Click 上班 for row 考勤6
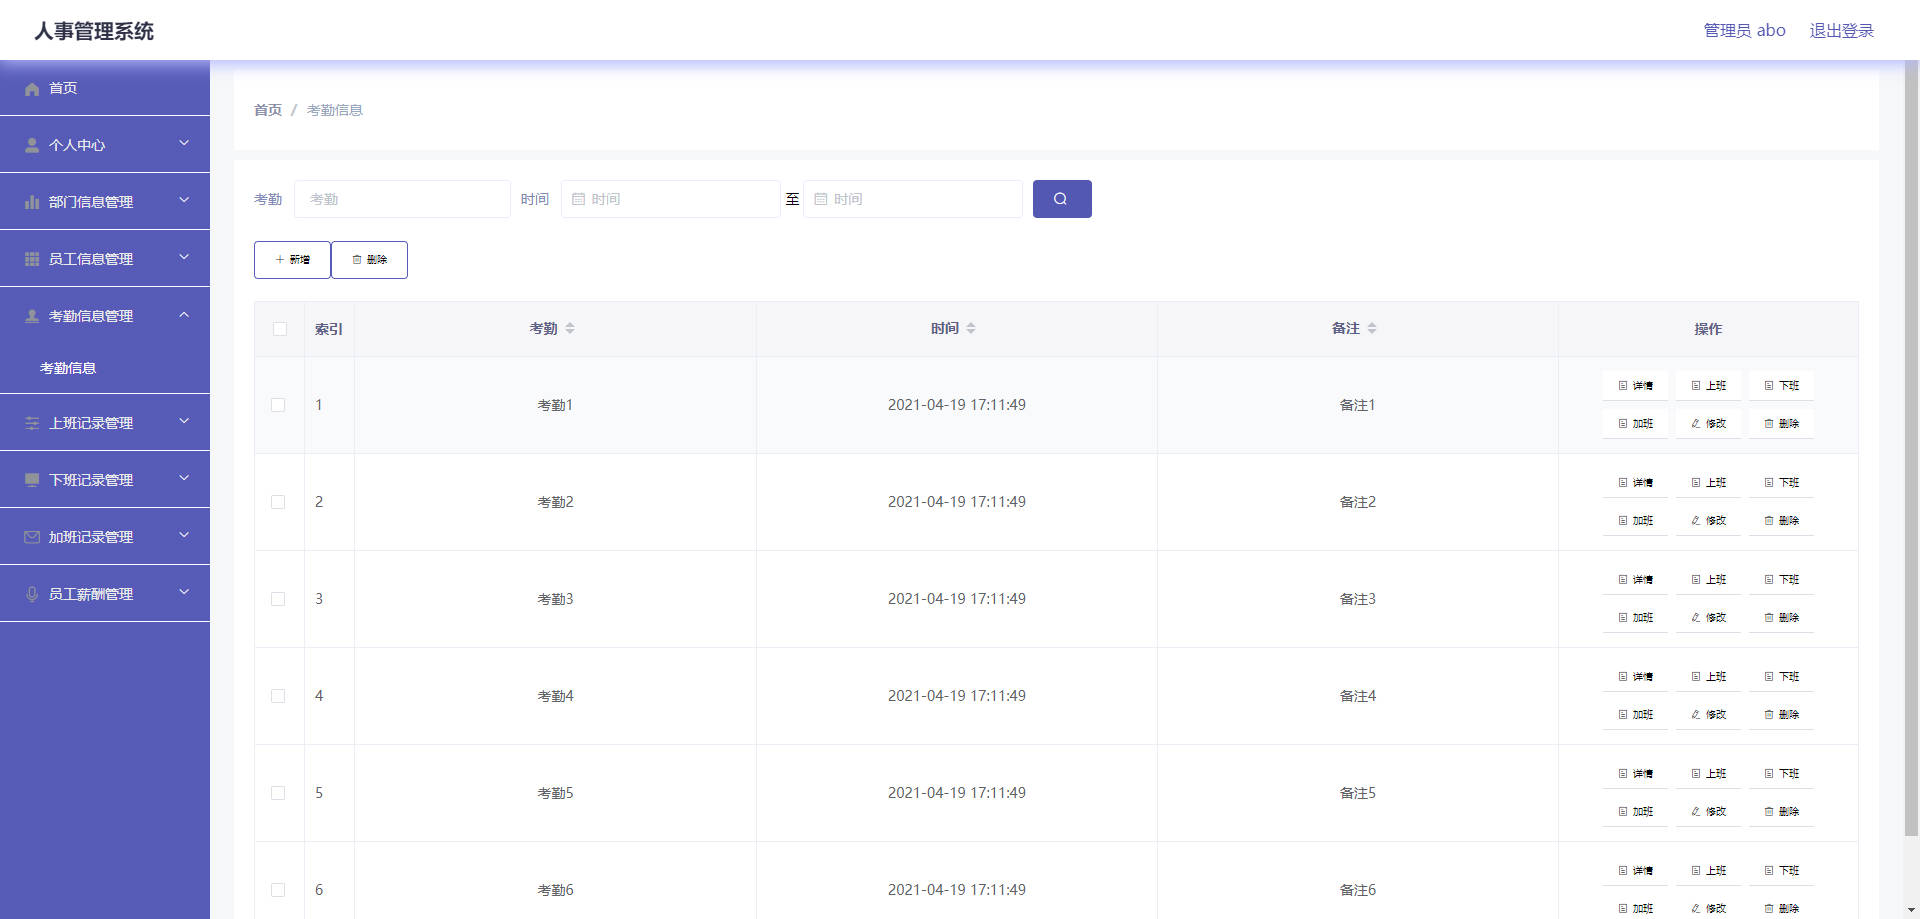The image size is (1920, 919). [1708, 870]
